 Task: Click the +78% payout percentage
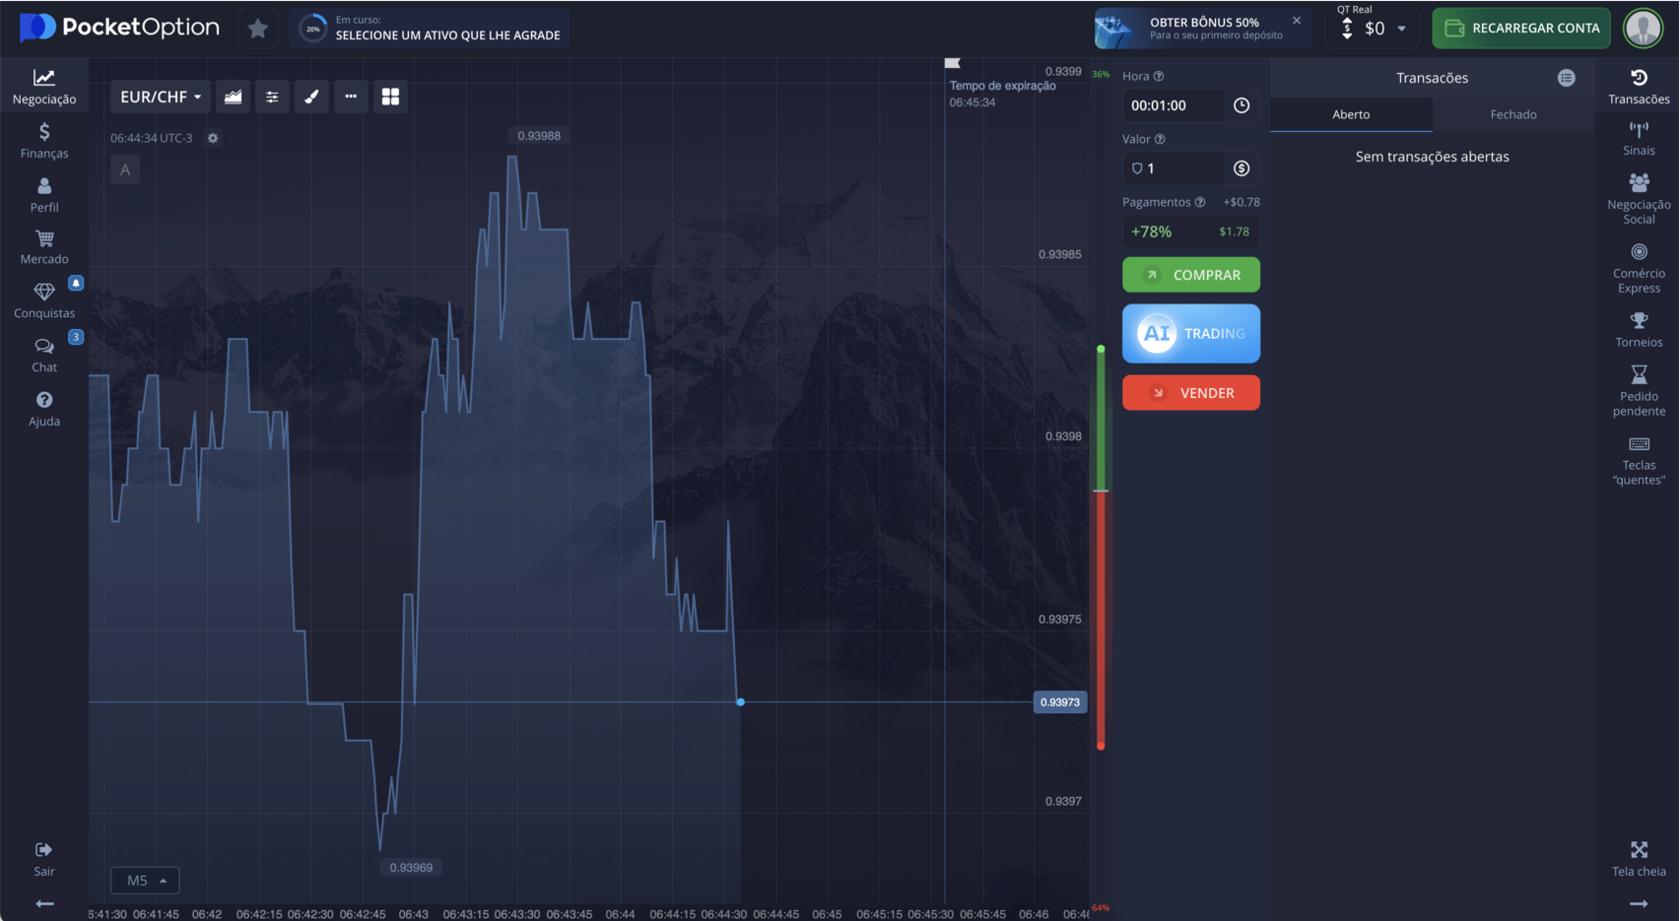pyautogui.click(x=1151, y=232)
